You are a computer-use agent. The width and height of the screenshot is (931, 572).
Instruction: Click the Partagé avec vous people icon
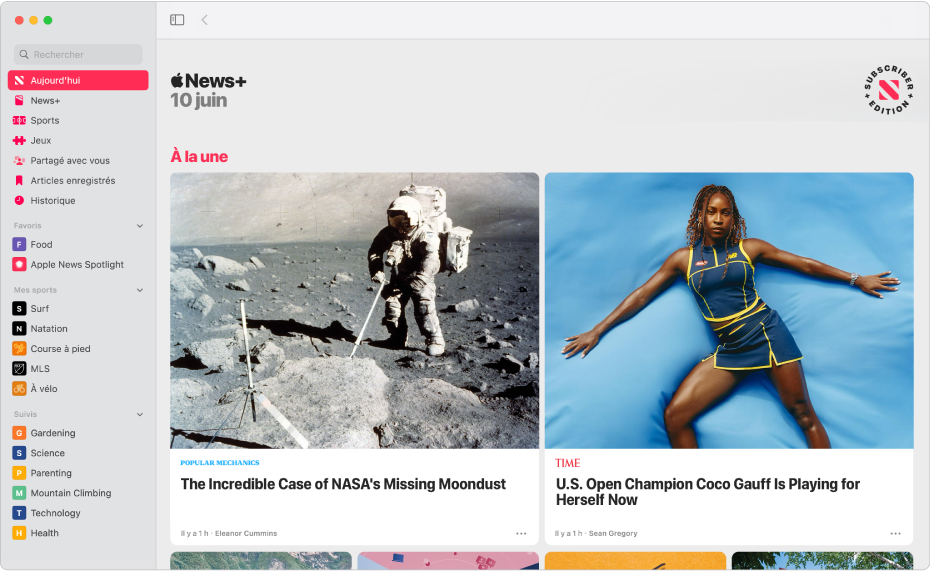click(x=19, y=161)
